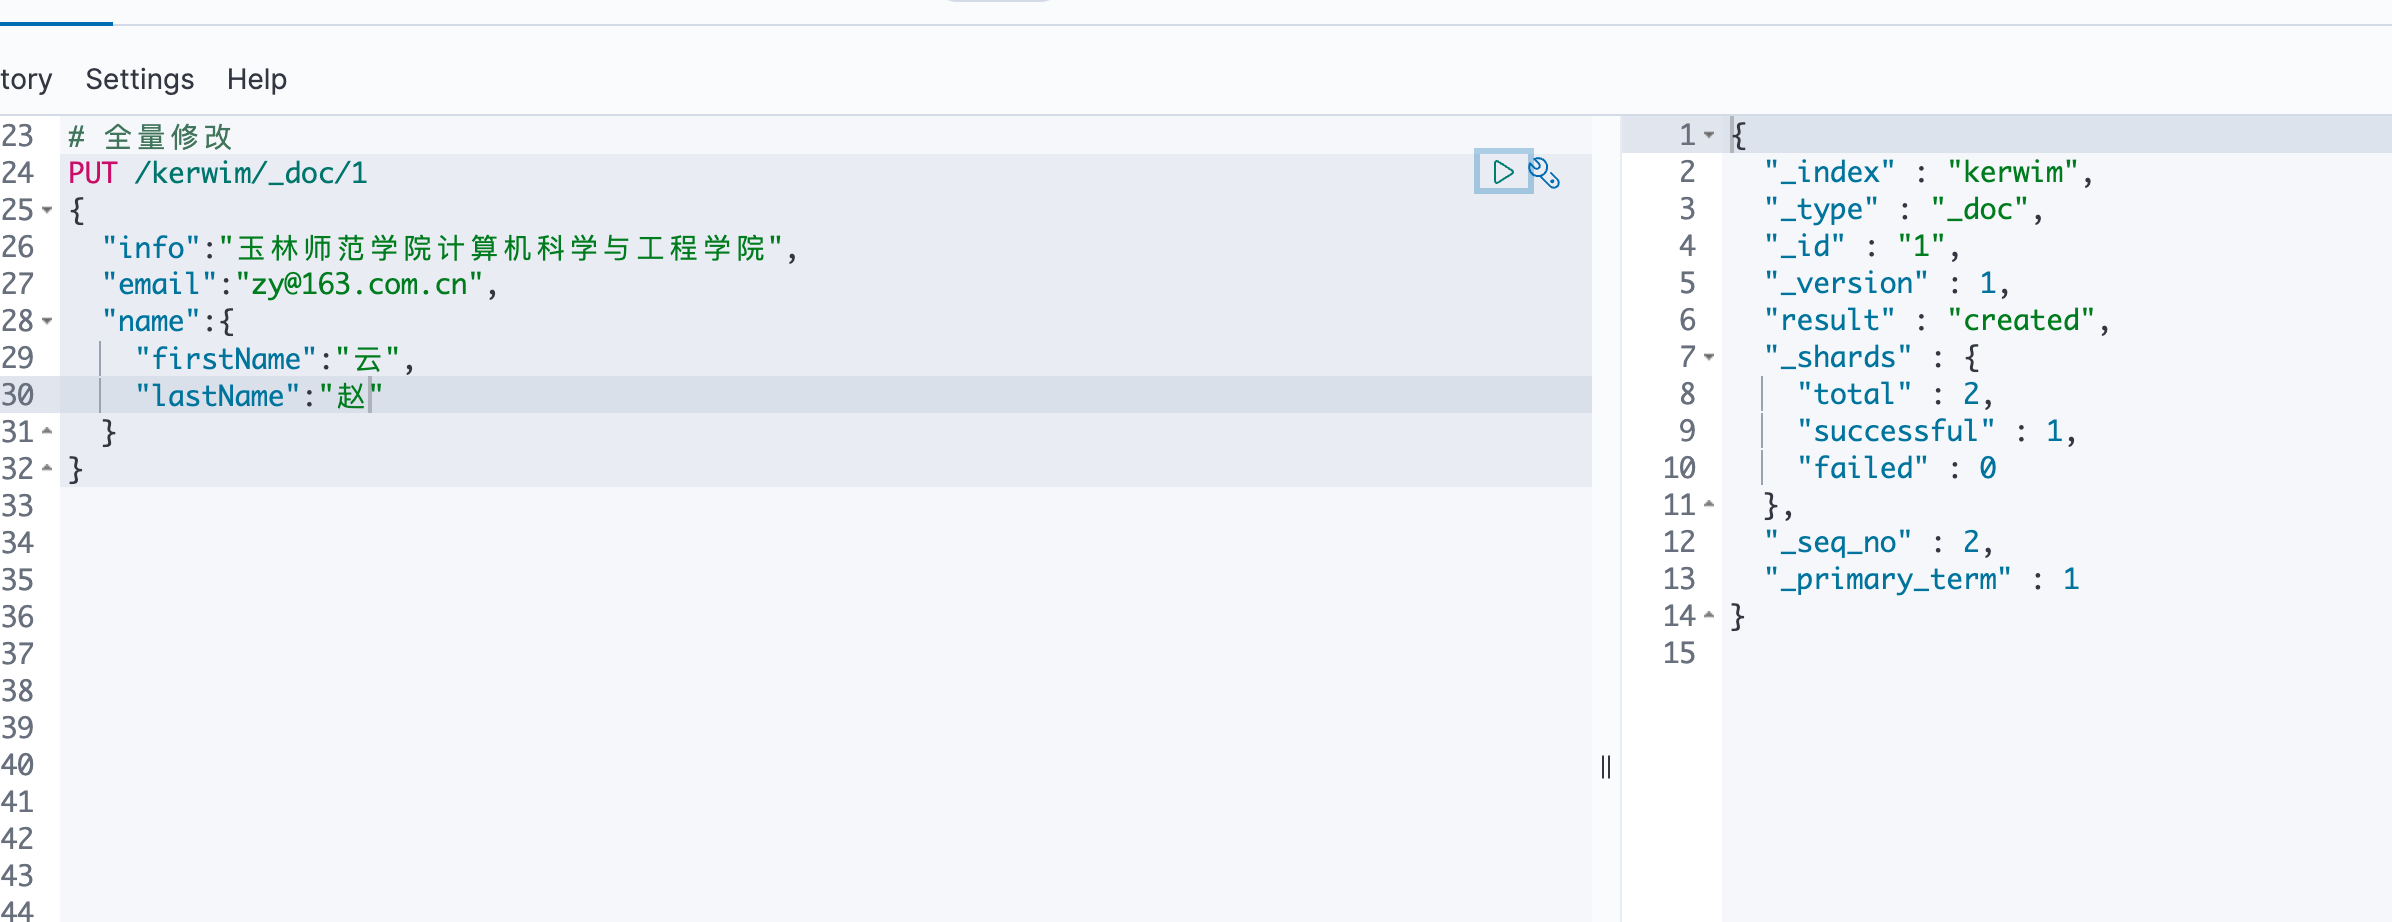Collapse the name object fold arrow

click(47, 321)
